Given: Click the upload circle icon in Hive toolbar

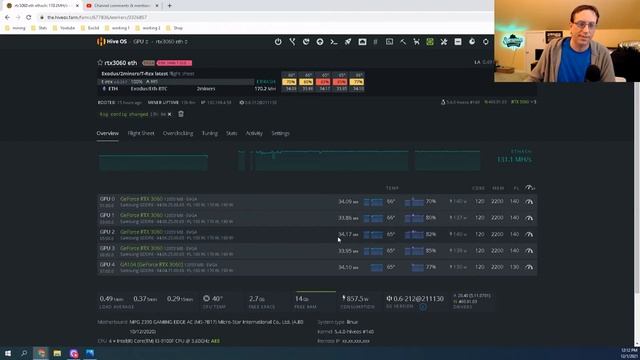Looking at the screenshot, I should (320, 42).
